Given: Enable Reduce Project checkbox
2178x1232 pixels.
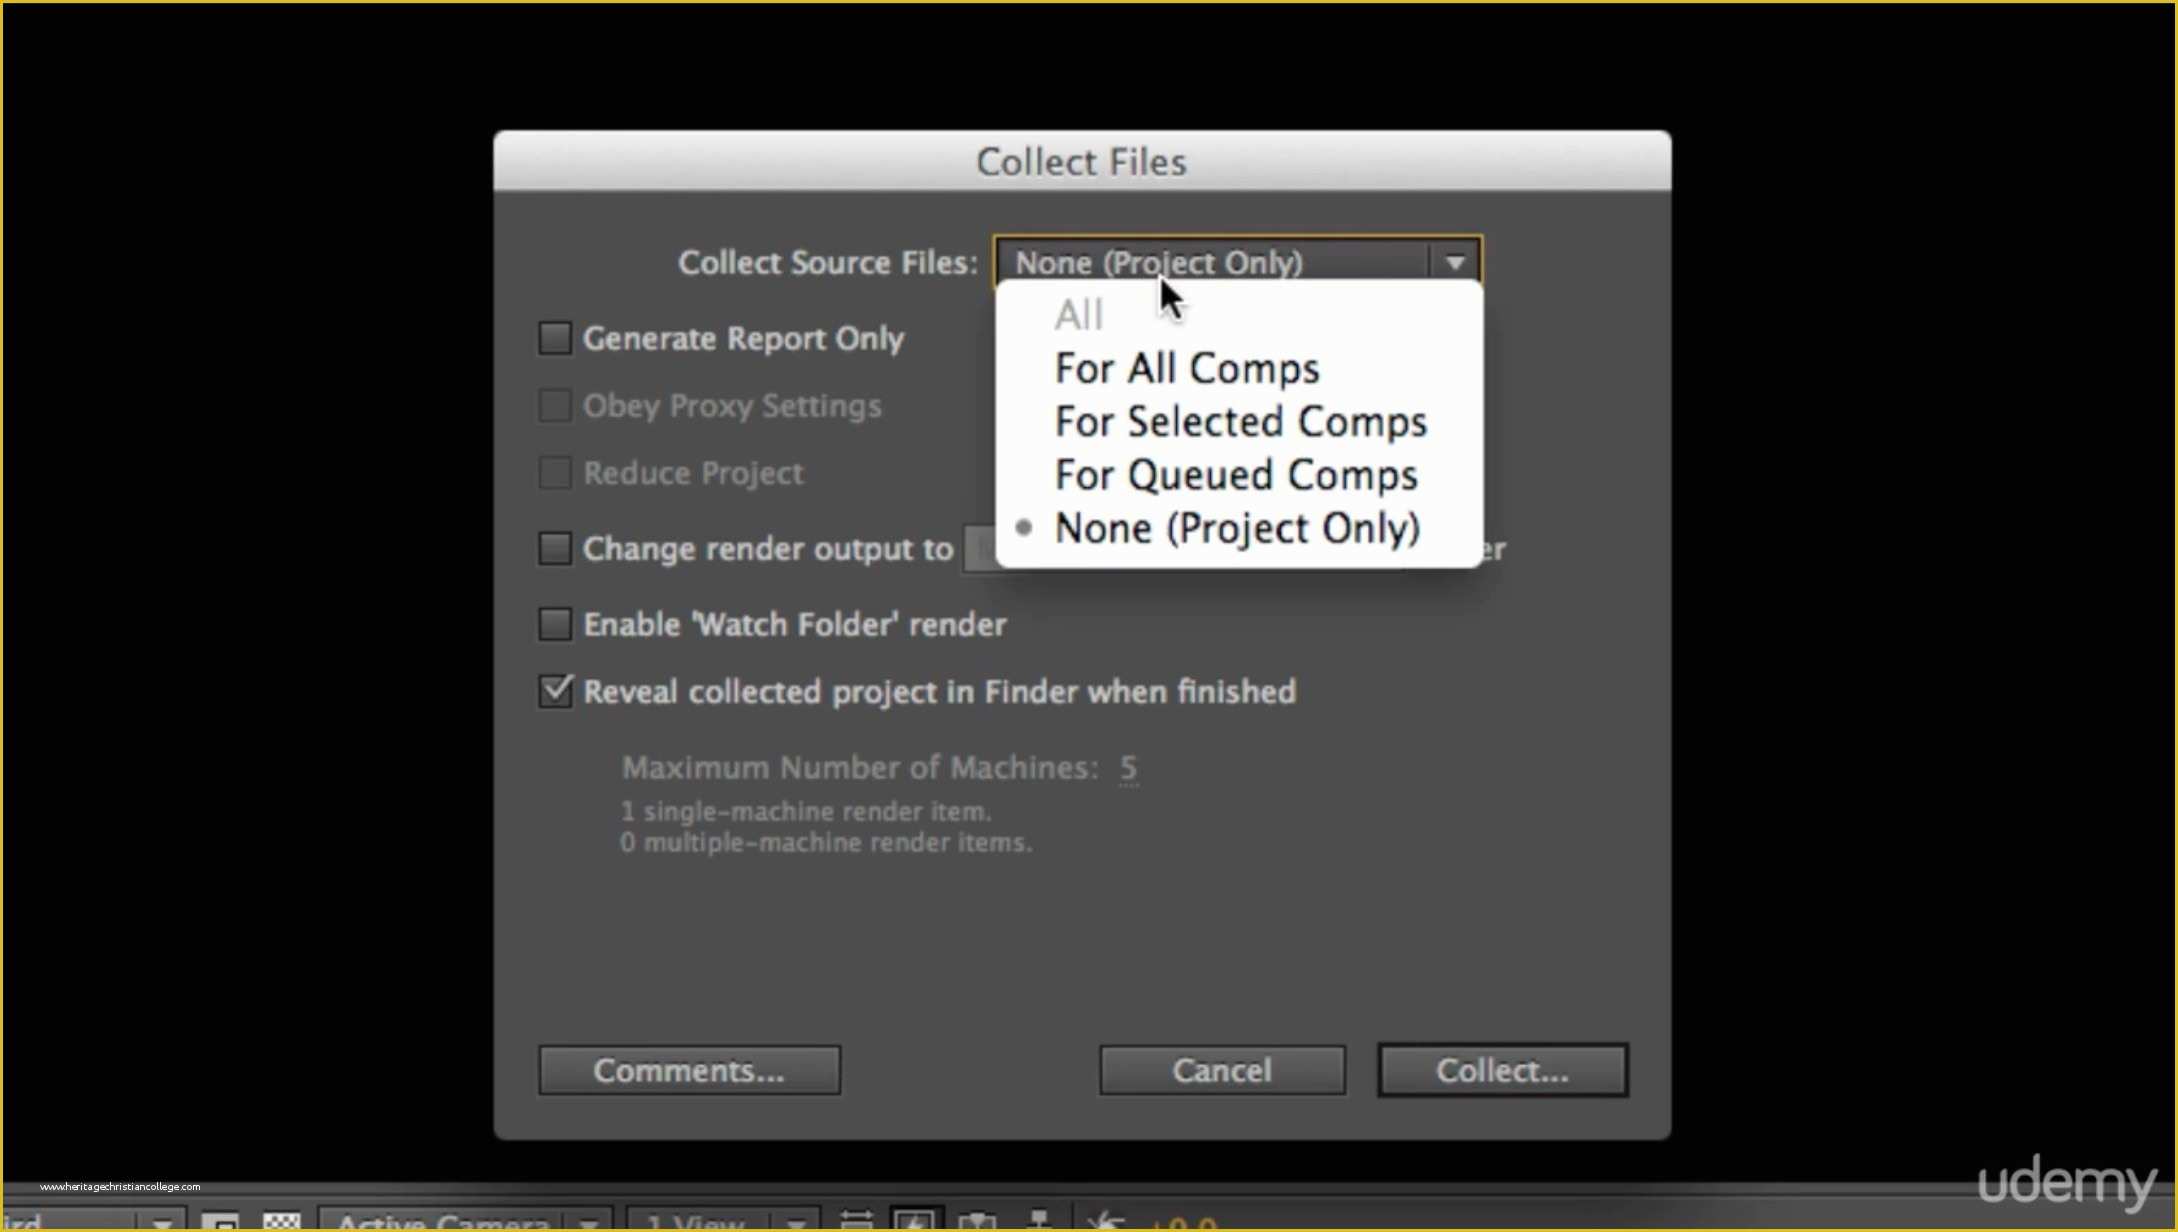Looking at the screenshot, I should 555,472.
